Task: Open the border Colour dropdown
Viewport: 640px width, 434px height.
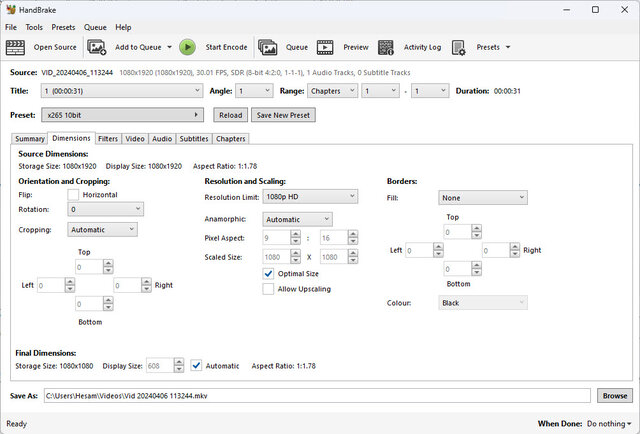Action: 483,302
